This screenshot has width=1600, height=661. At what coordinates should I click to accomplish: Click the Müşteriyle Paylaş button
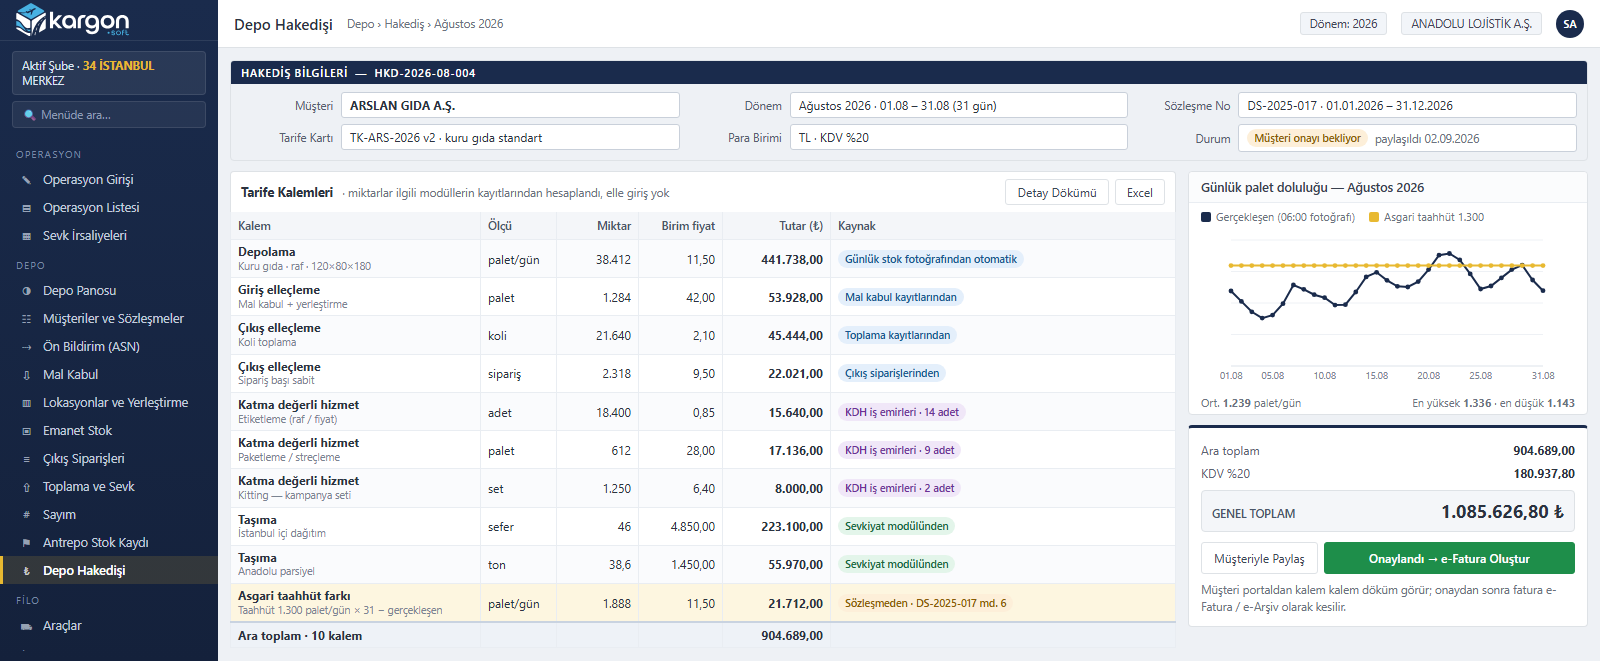click(1259, 559)
